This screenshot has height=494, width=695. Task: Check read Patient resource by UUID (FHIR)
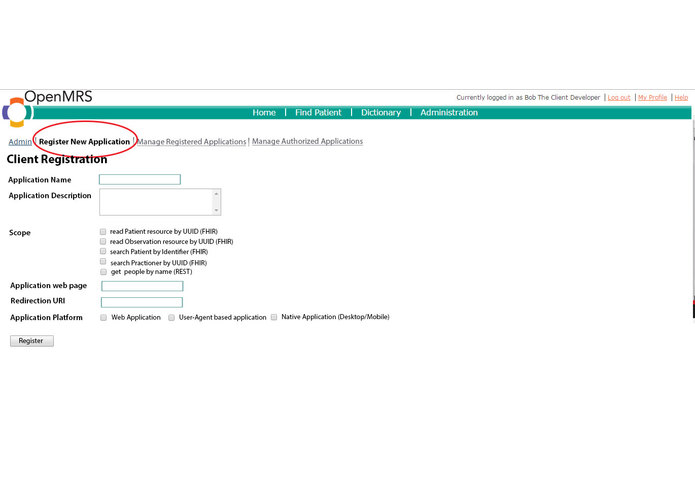[x=103, y=232]
